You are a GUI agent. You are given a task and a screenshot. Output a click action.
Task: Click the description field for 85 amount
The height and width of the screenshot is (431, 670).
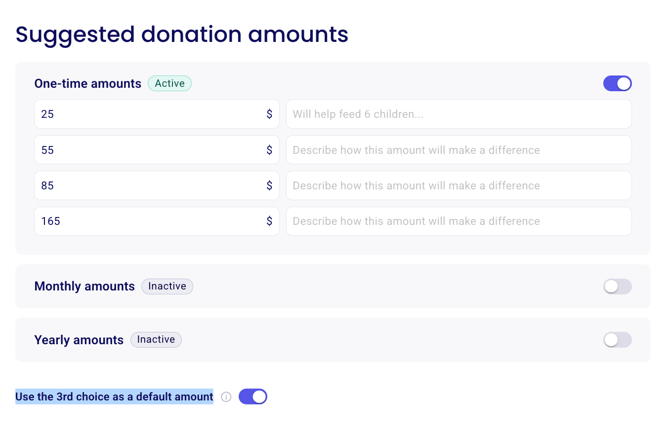click(x=458, y=186)
